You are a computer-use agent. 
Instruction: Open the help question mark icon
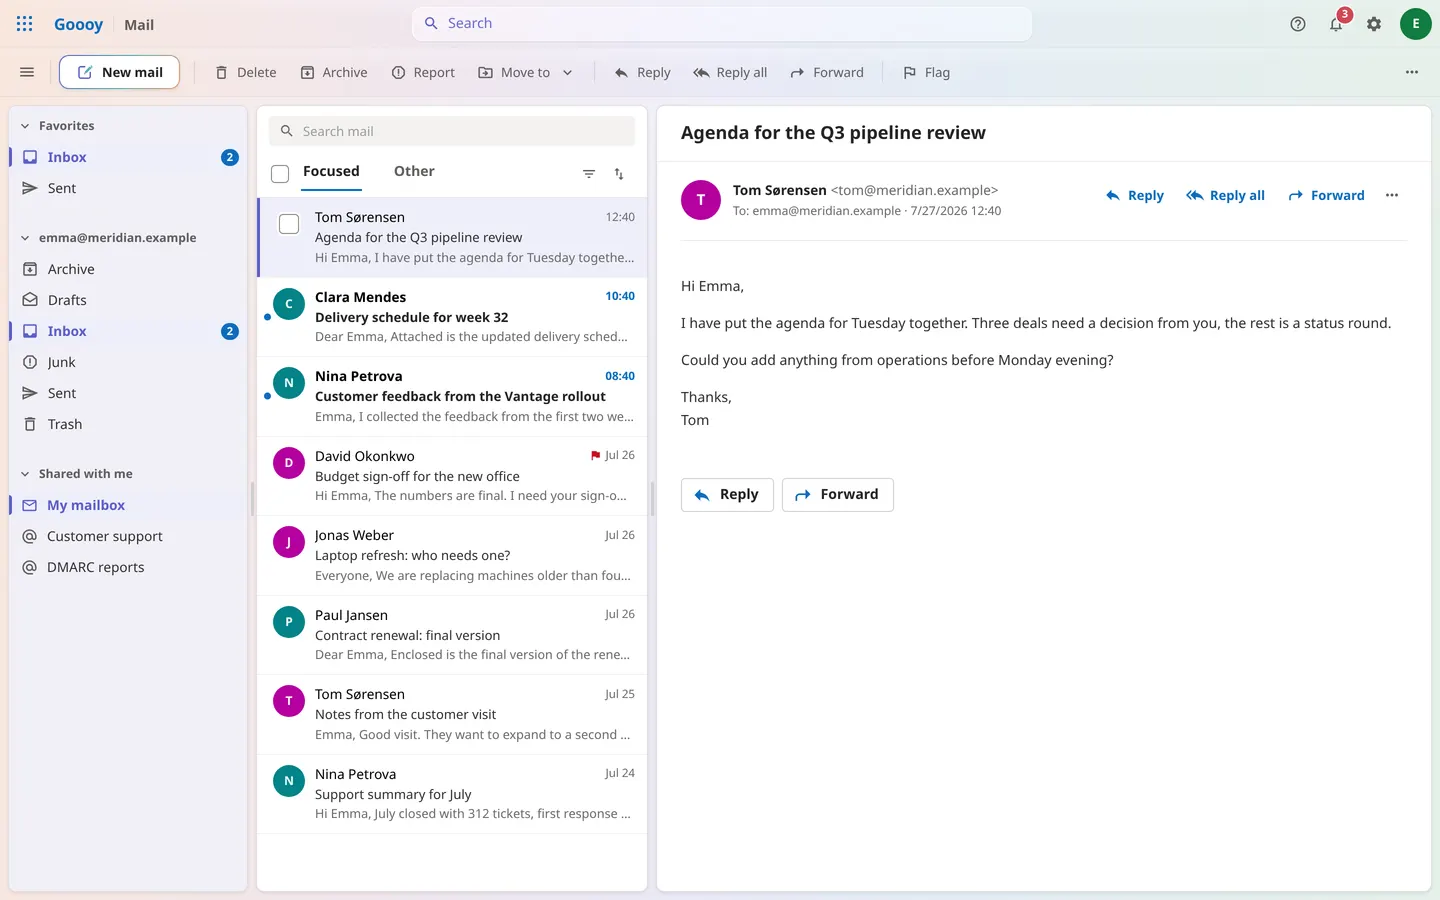[1298, 24]
